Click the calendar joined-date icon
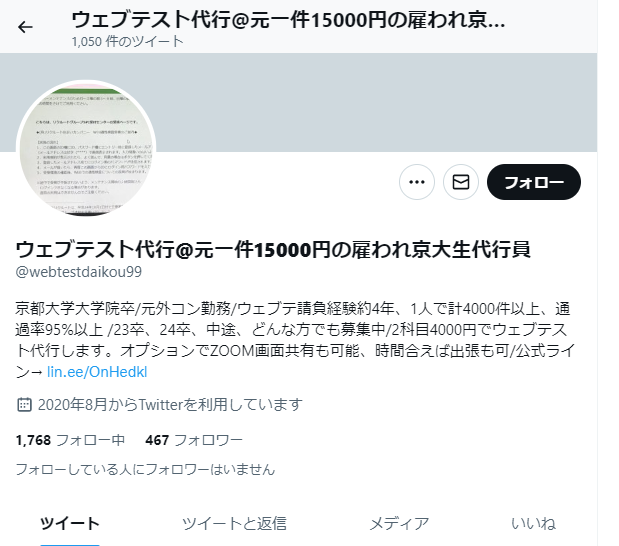619x546 pixels. tap(24, 405)
